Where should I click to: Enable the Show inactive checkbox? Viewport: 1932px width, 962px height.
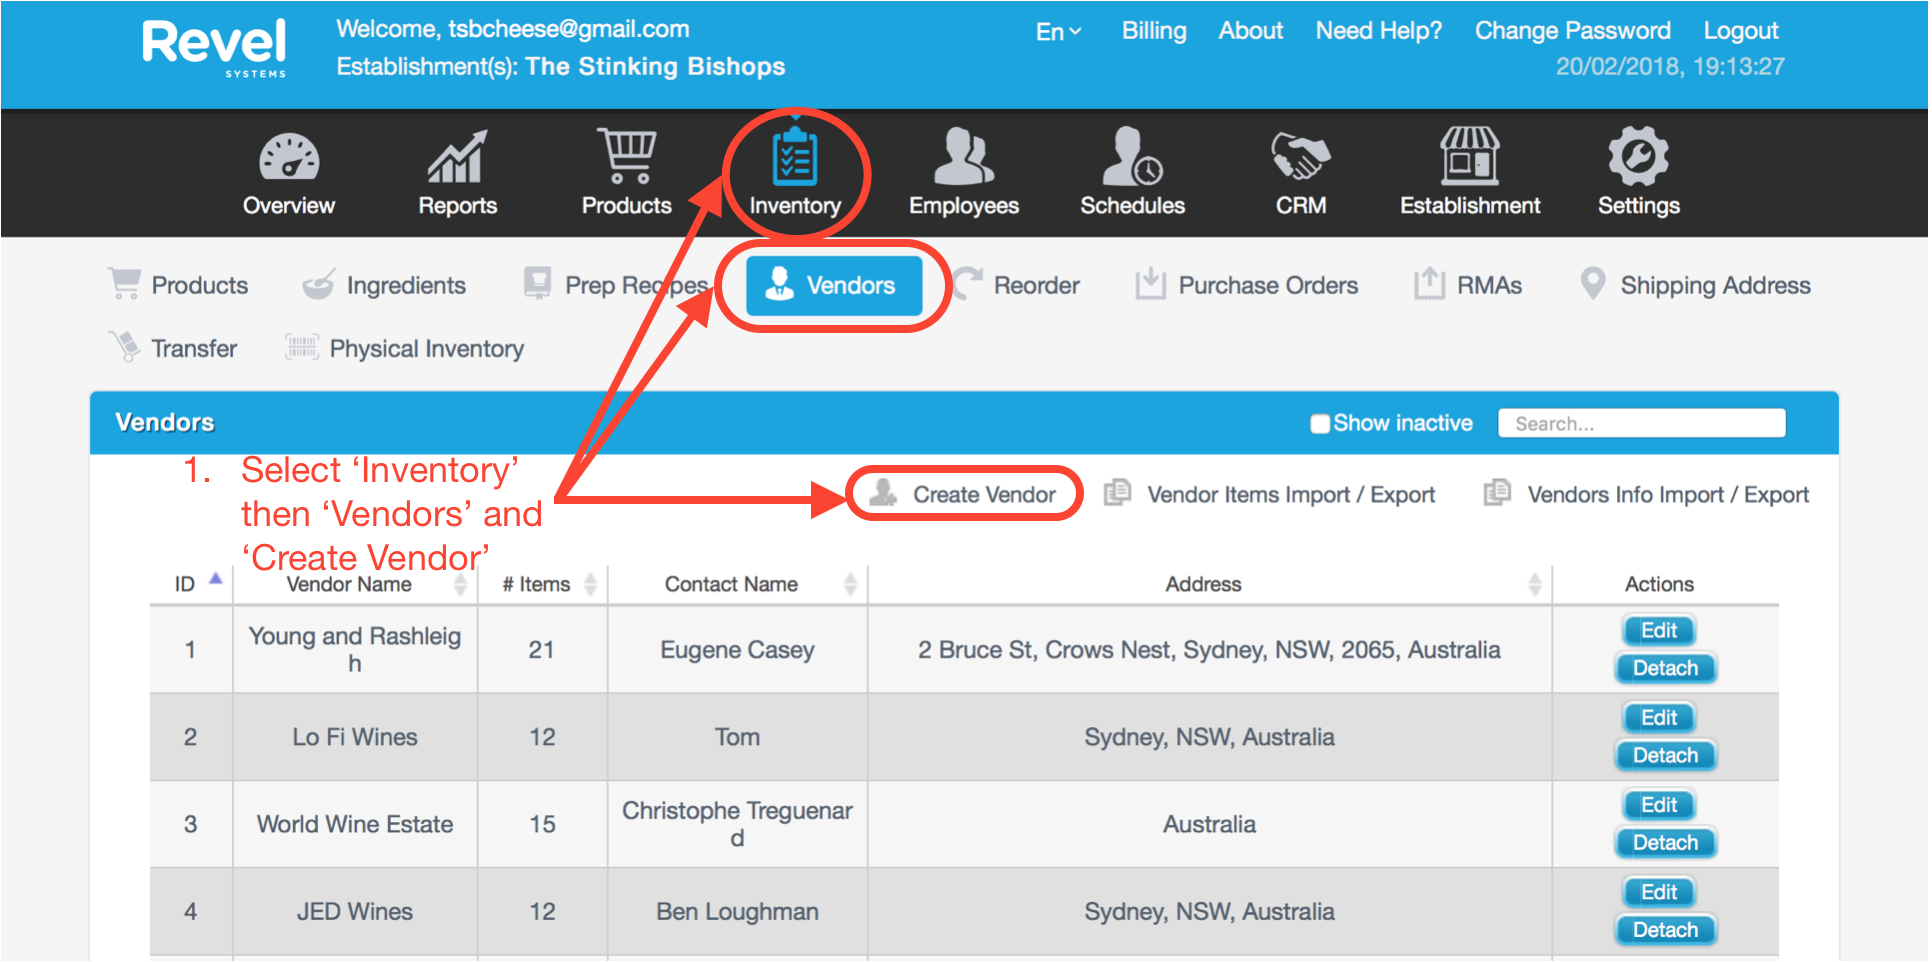coord(1320,424)
